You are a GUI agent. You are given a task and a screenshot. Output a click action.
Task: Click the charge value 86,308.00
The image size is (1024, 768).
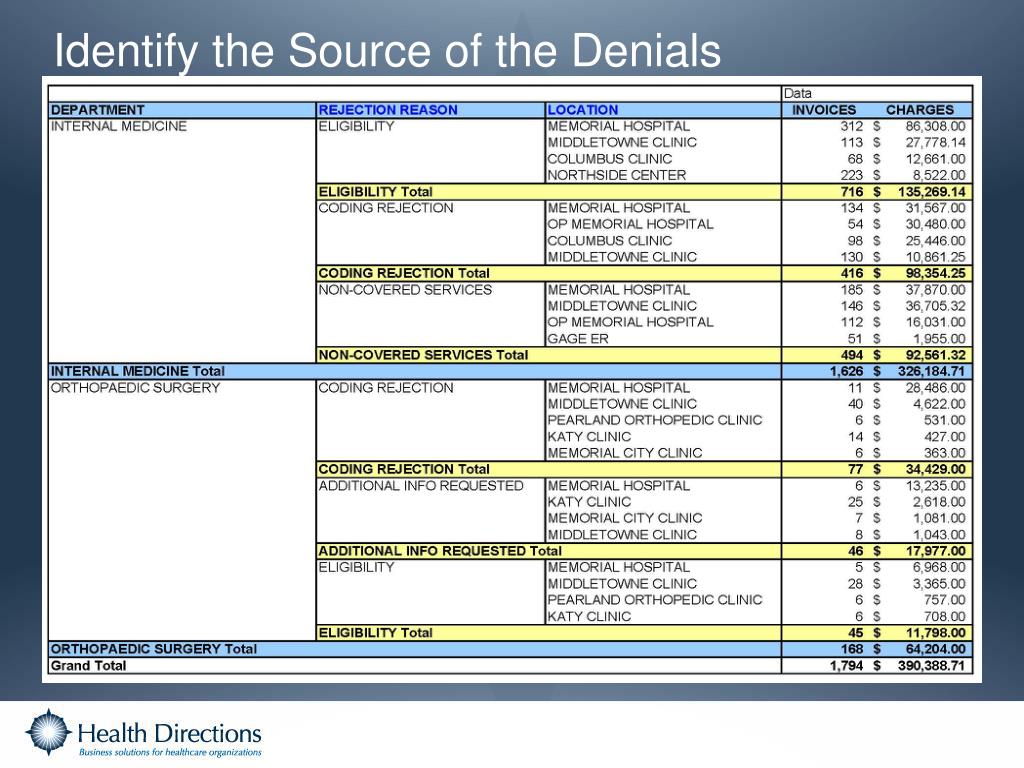[x=935, y=126]
